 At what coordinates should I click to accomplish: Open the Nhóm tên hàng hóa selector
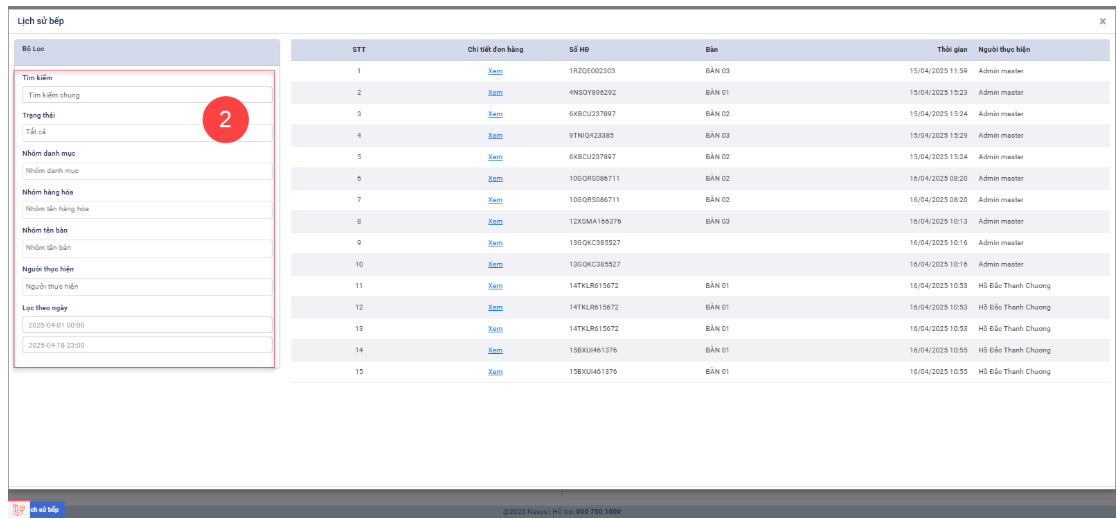(x=147, y=209)
